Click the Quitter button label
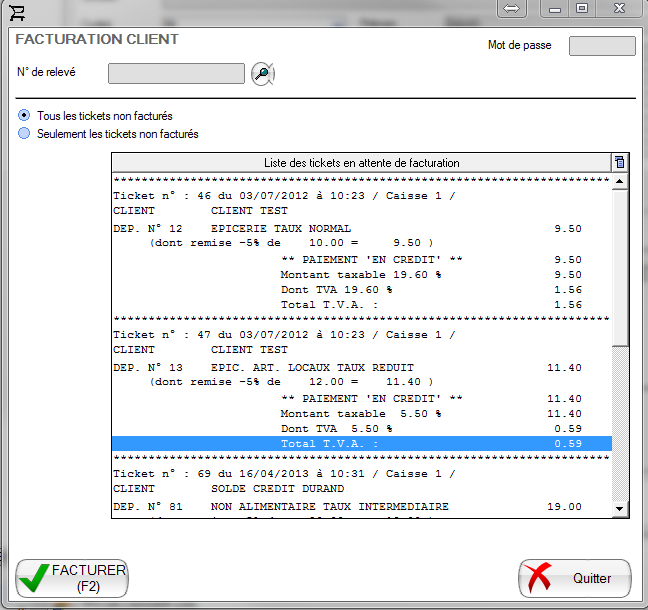The image size is (648, 610). pyautogui.click(x=592, y=579)
